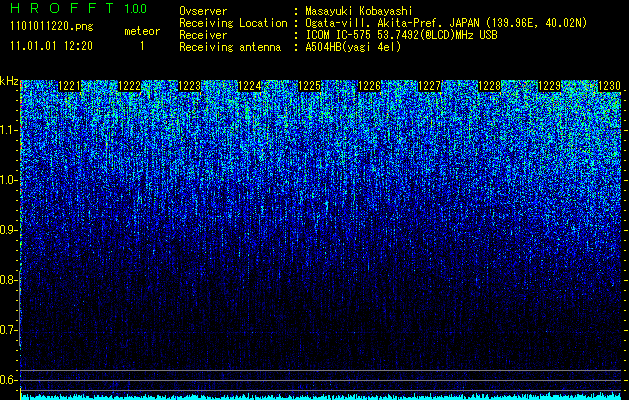629x400 pixels.
Task: Click the 1229 time marker
Action: pos(549,87)
